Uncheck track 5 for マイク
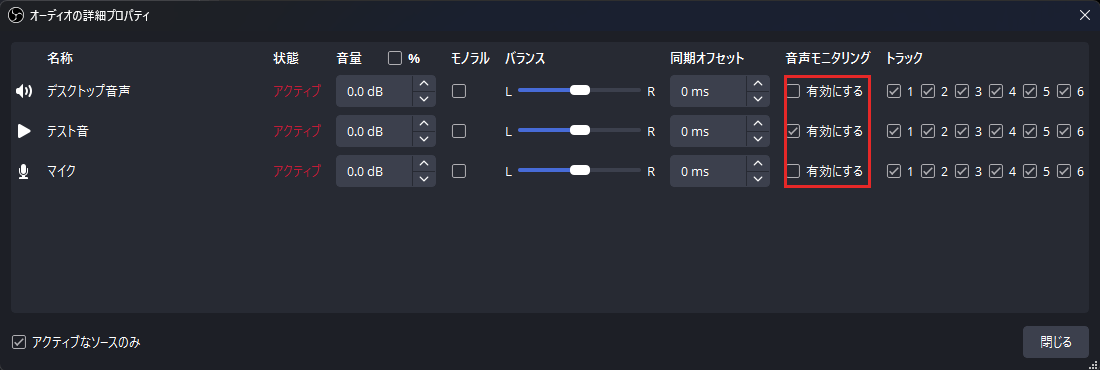This screenshot has height=370, width=1100. (x=1030, y=171)
